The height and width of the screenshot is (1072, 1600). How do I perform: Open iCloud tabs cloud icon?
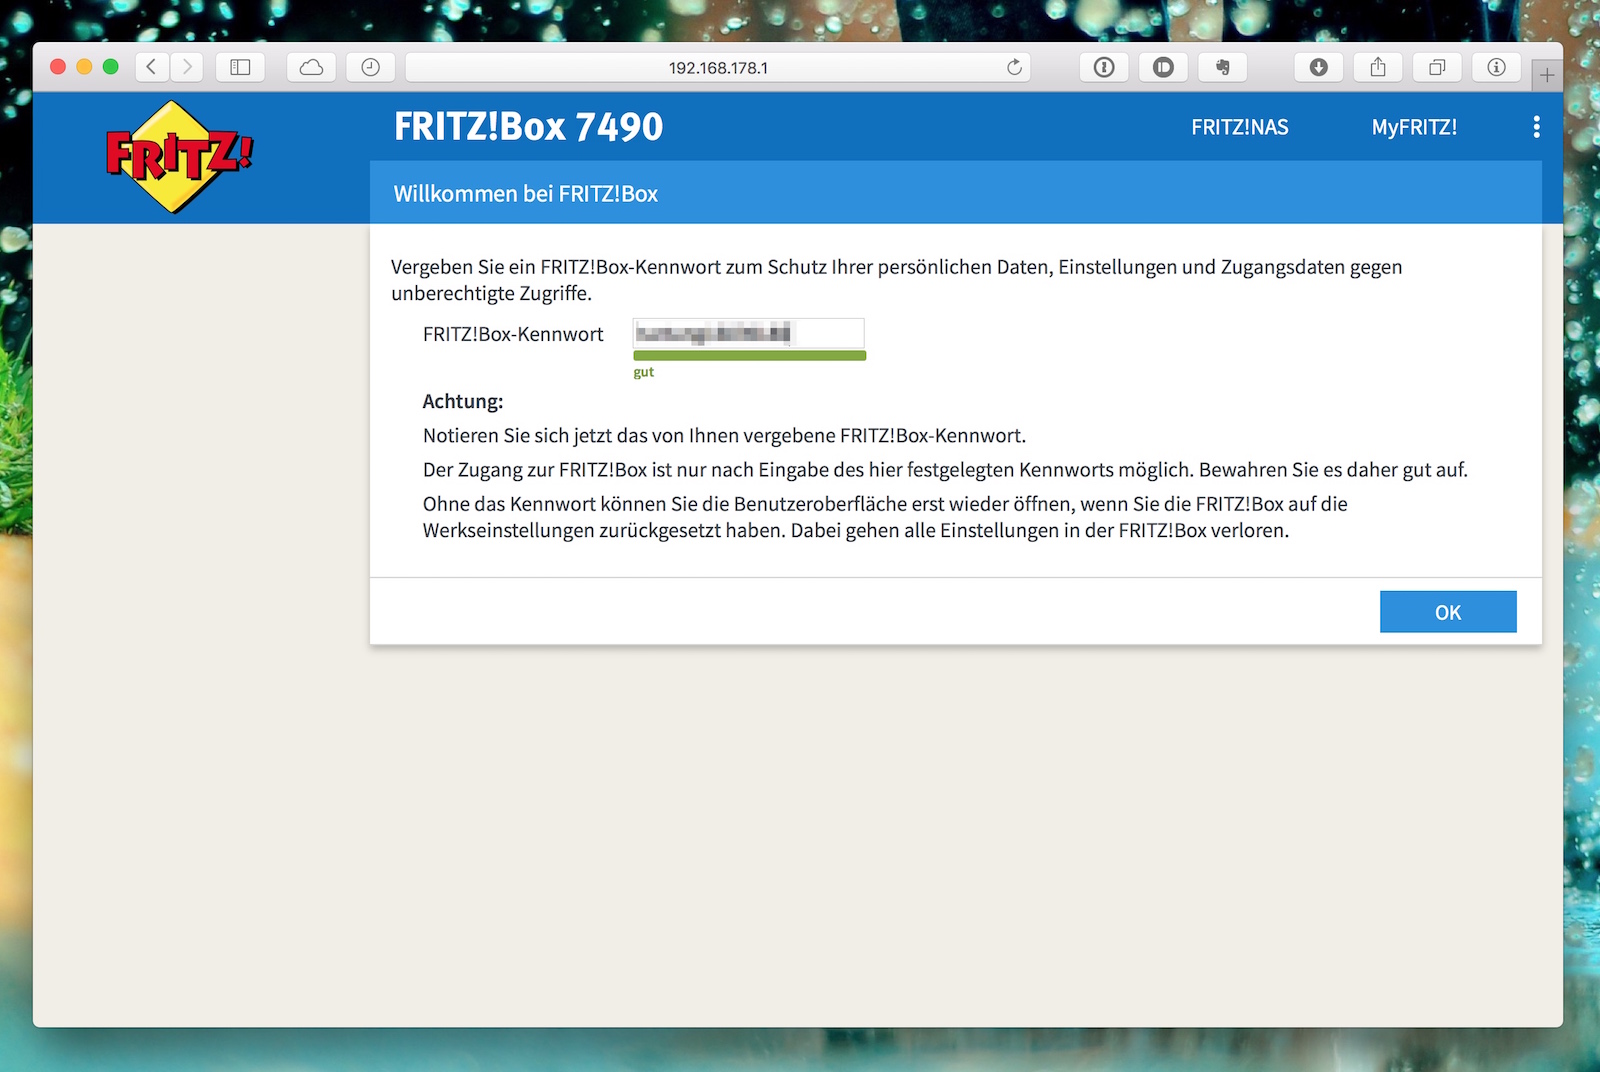[x=311, y=67]
